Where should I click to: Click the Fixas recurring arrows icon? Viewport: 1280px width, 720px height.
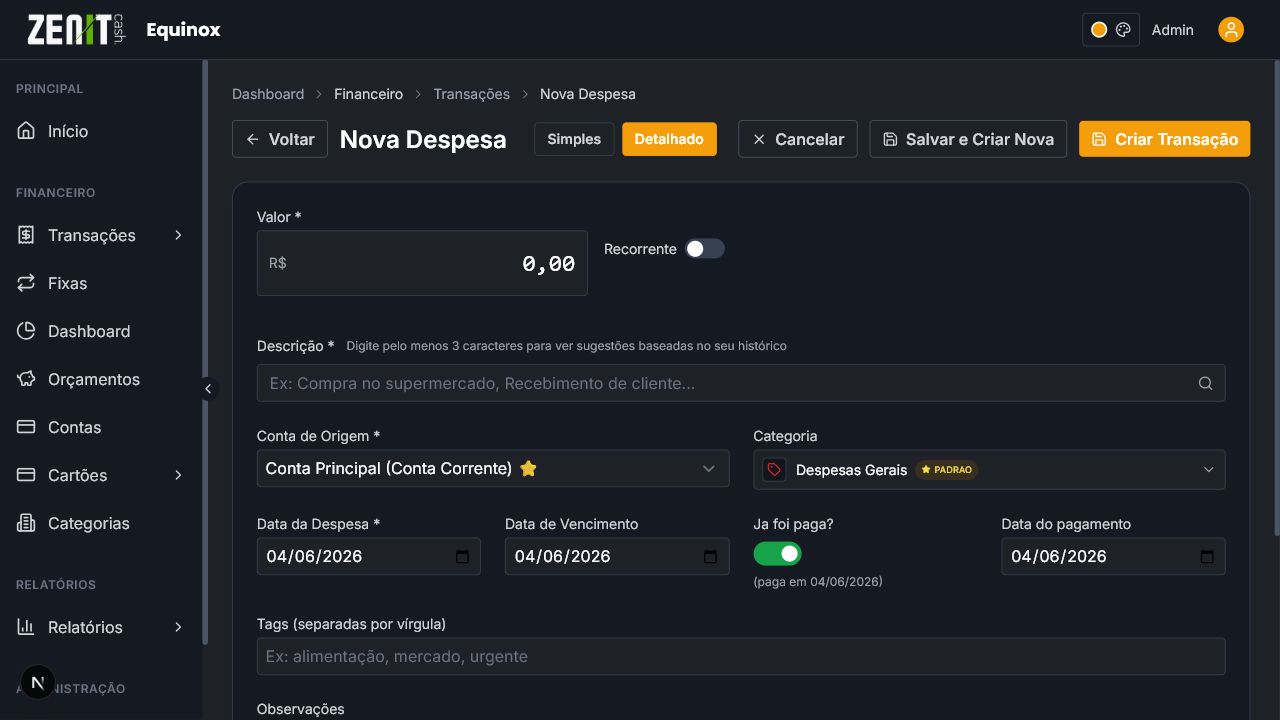pos(26,283)
